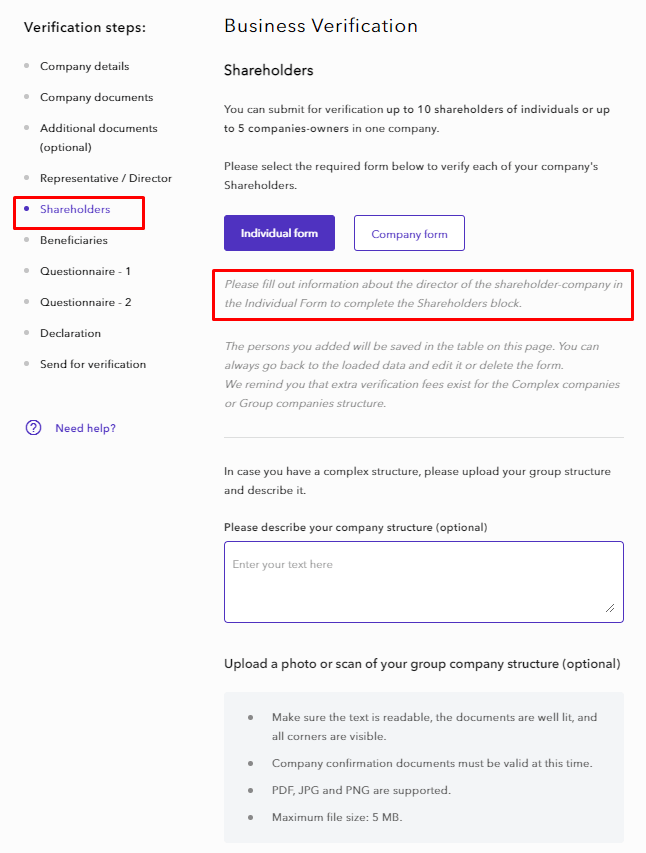Choose the Company form button
The height and width of the screenshot is (853, 646).
point(409,234)
